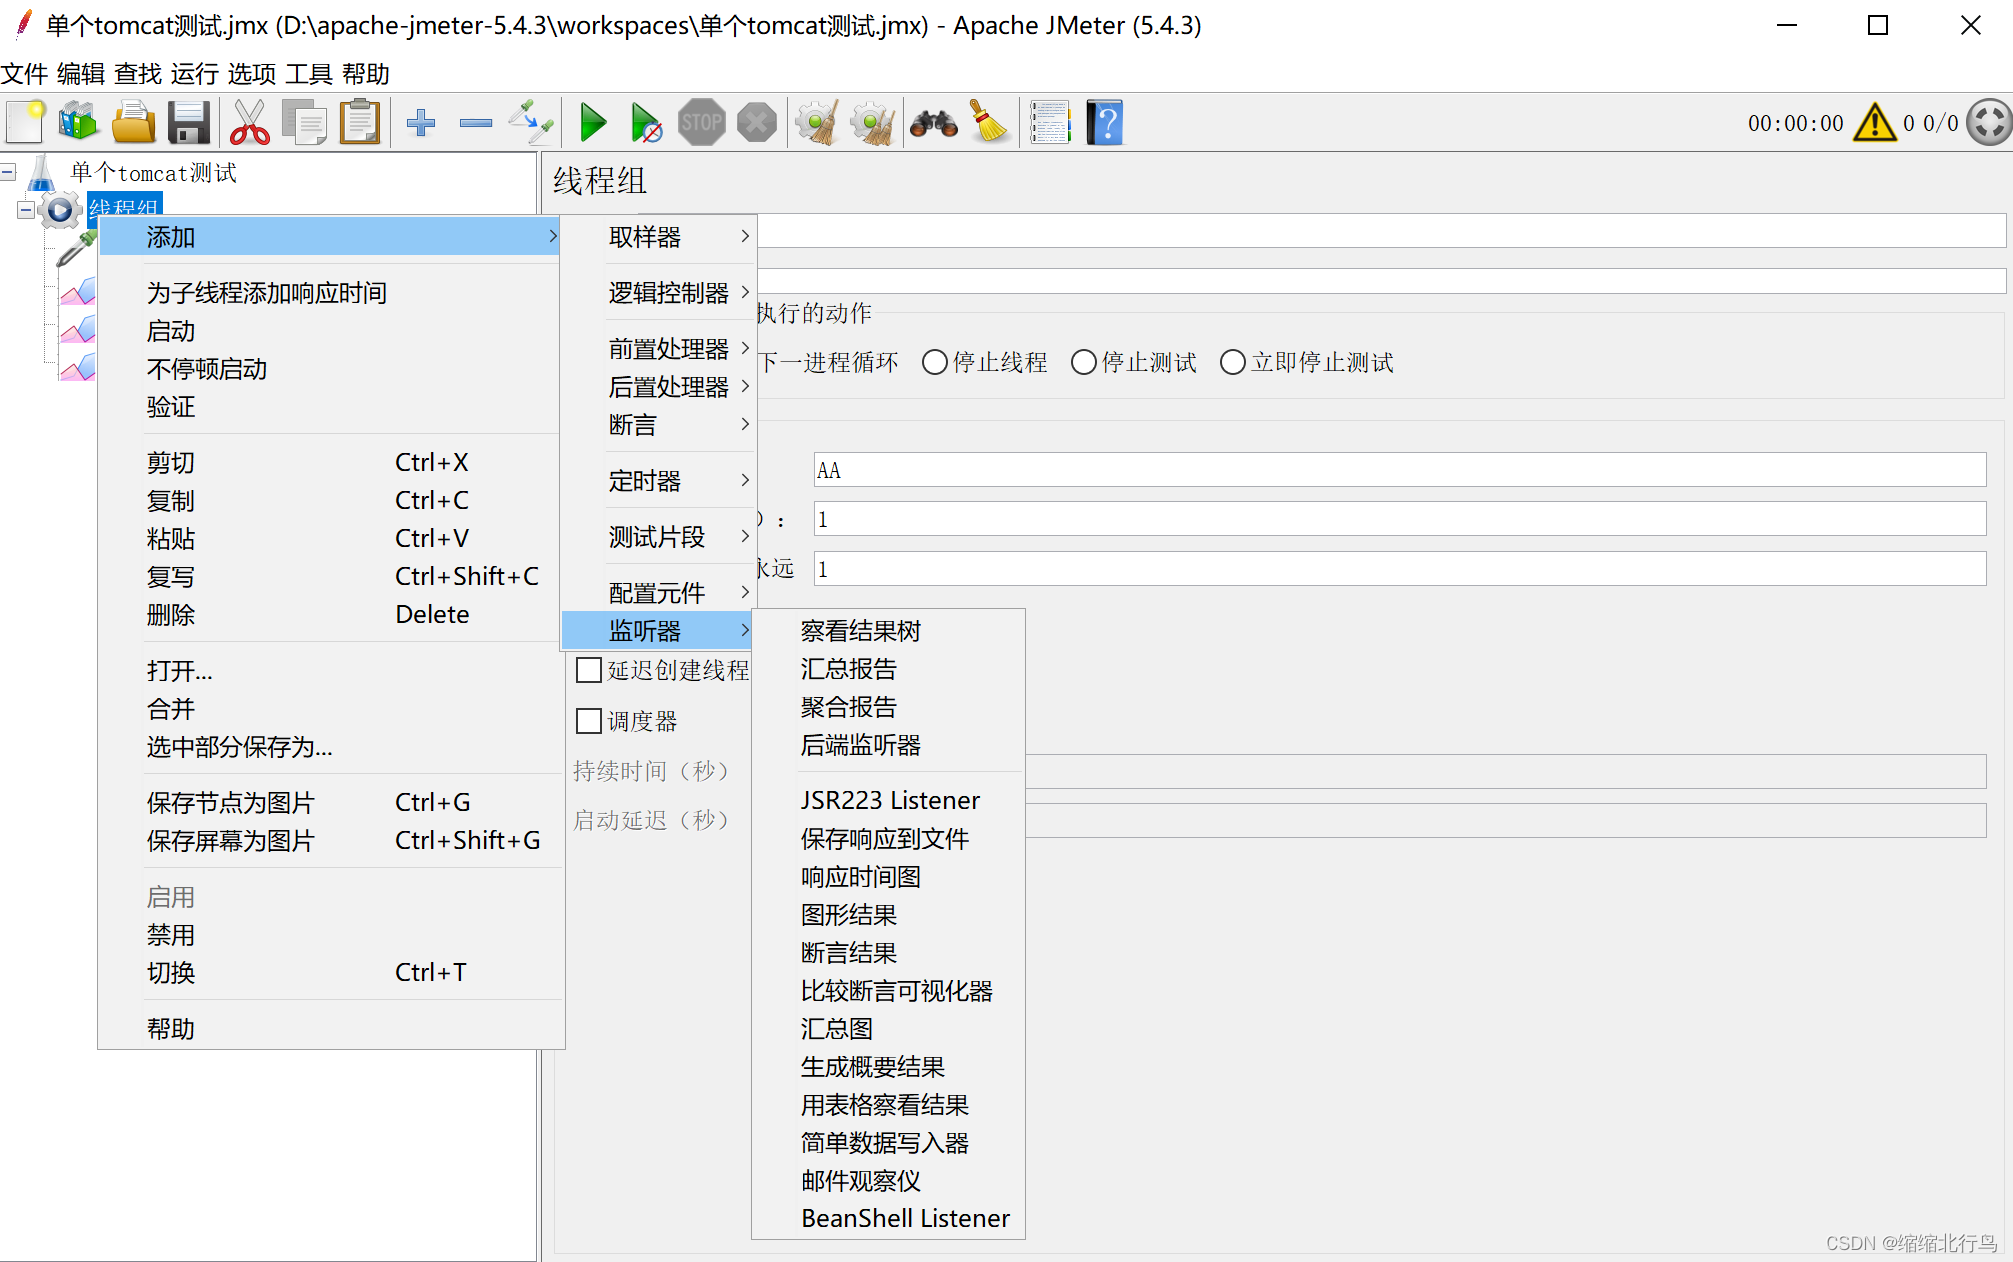Open the 运行 menu
The image size is (2013, 1262).
coord(194,74)
